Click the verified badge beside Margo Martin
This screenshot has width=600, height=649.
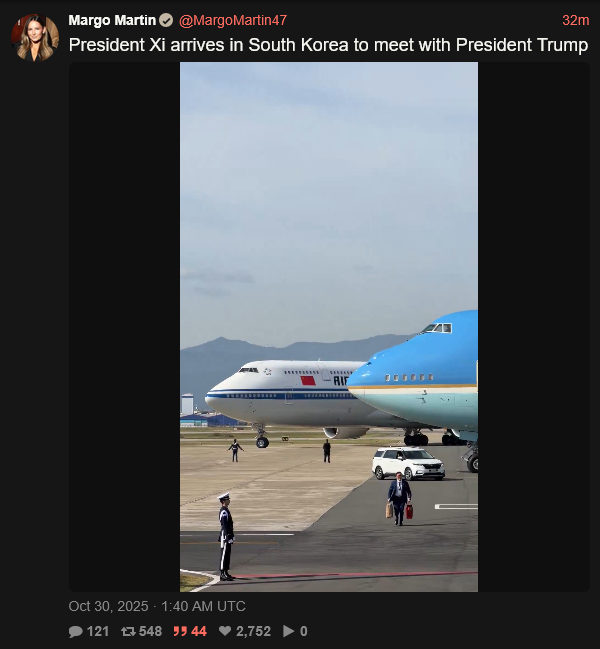(x=166, y=20)
